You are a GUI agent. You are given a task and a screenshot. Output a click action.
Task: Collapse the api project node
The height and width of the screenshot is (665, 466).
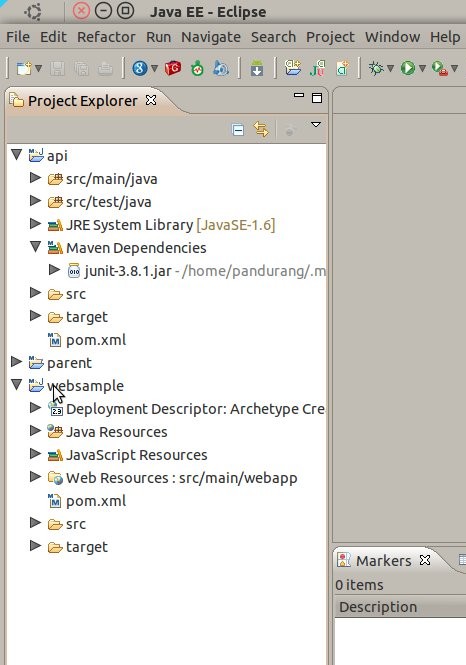point(17,154)
